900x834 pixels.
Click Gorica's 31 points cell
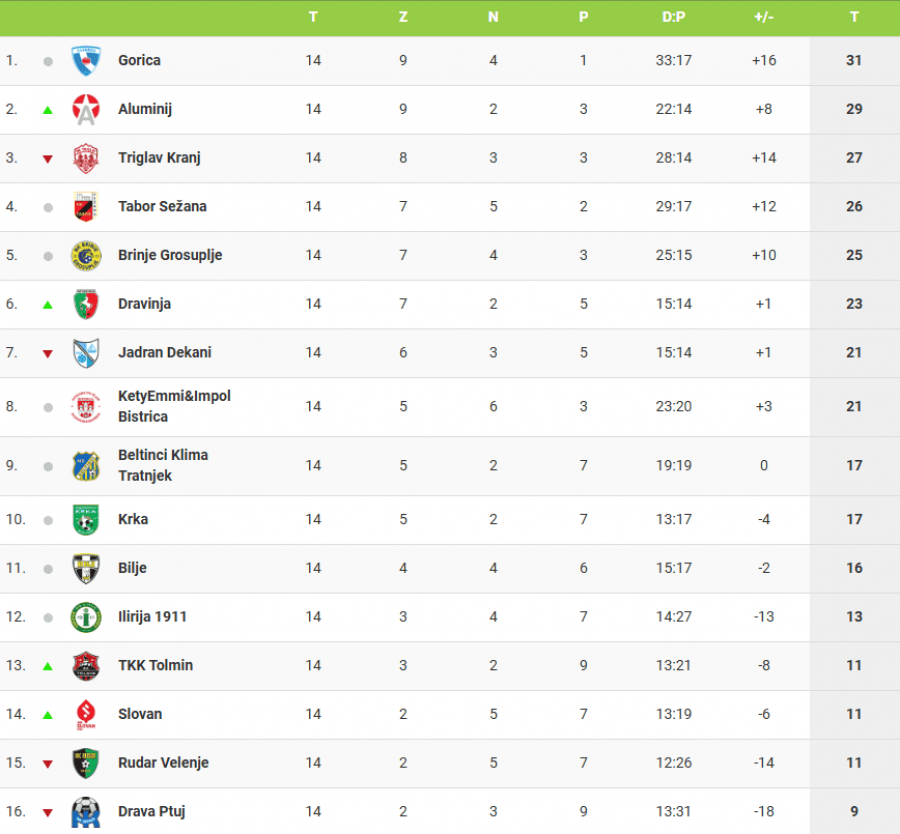click(x=854, y=60)
